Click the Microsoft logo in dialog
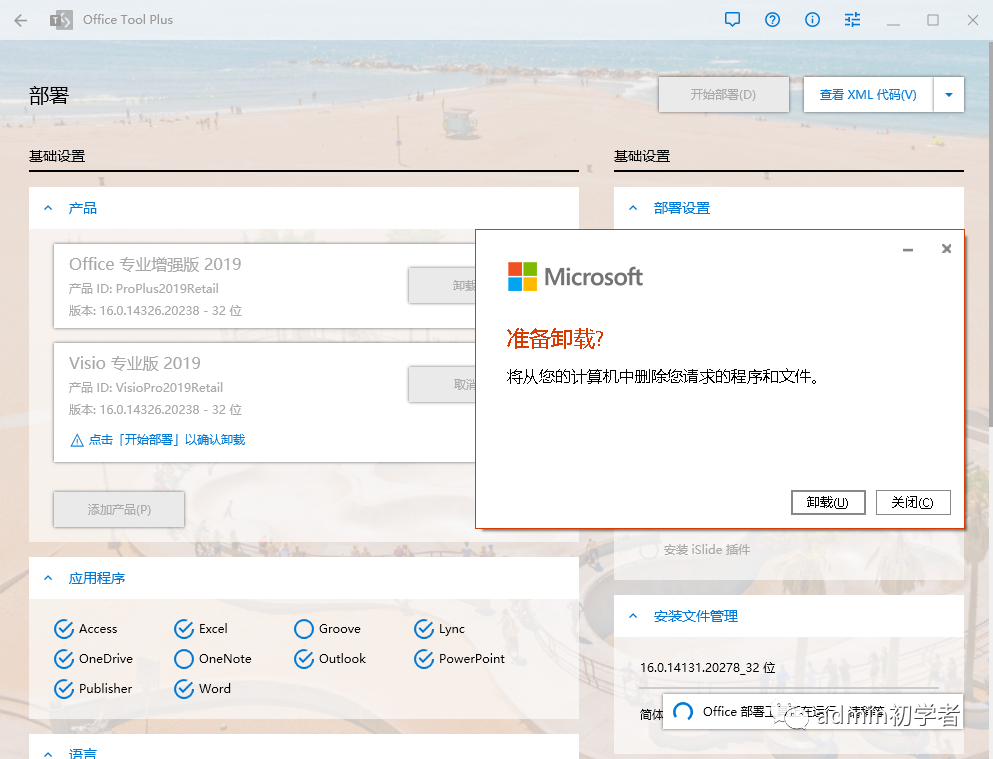 575,277
